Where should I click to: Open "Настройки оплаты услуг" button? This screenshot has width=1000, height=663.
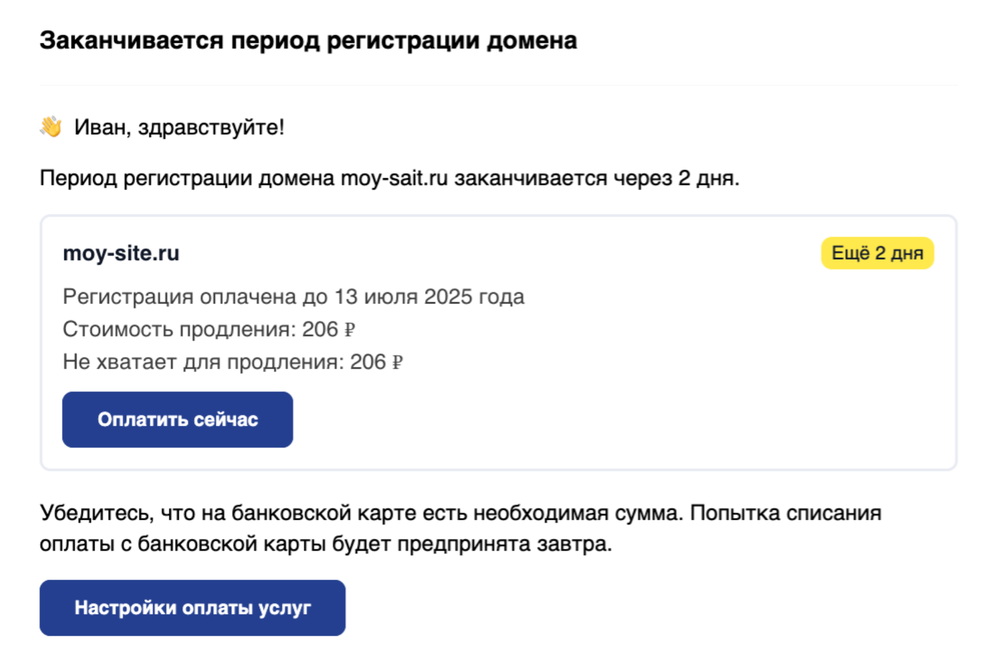pyautogui.click(x=192, y=607)
